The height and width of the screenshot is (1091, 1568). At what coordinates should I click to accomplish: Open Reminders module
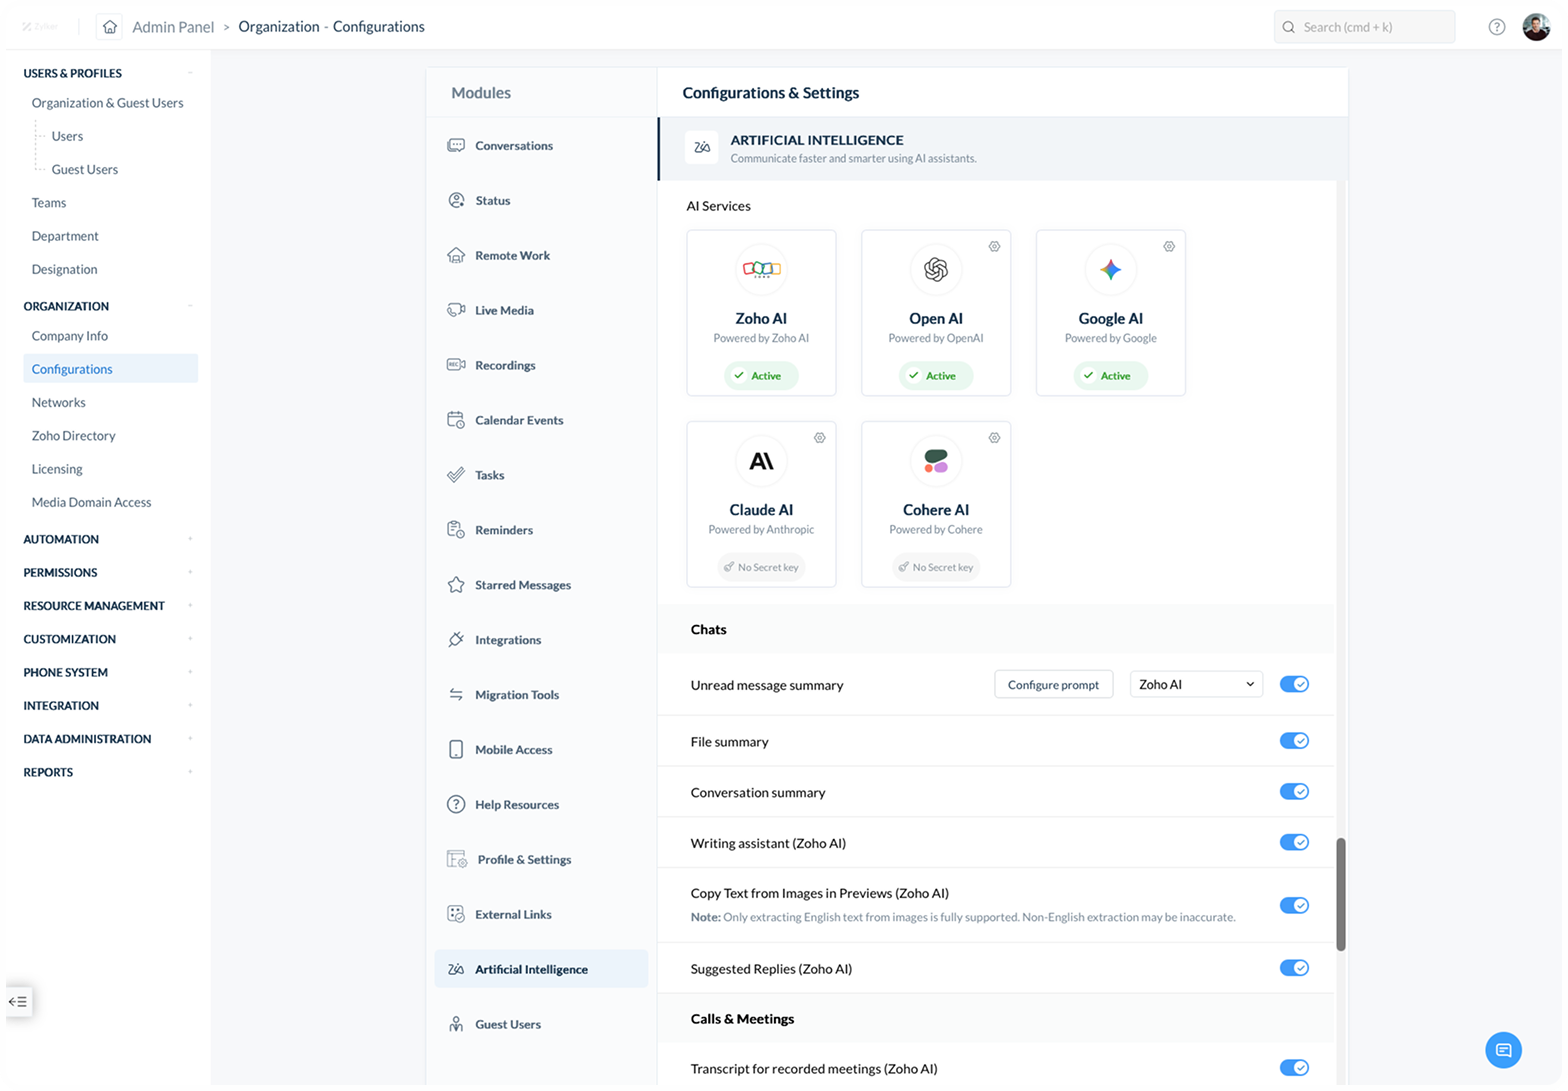coord(541,530)
